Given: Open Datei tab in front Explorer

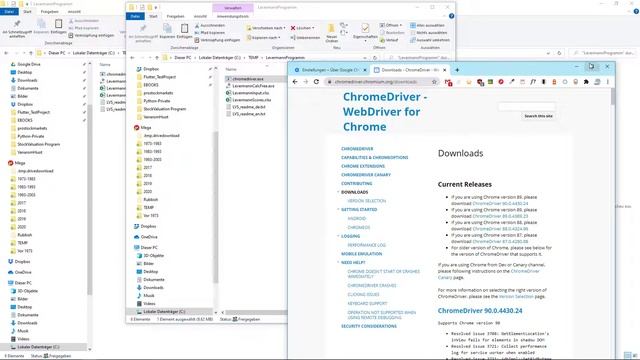Looking at the screenshot, I should (x=135, y=16).
